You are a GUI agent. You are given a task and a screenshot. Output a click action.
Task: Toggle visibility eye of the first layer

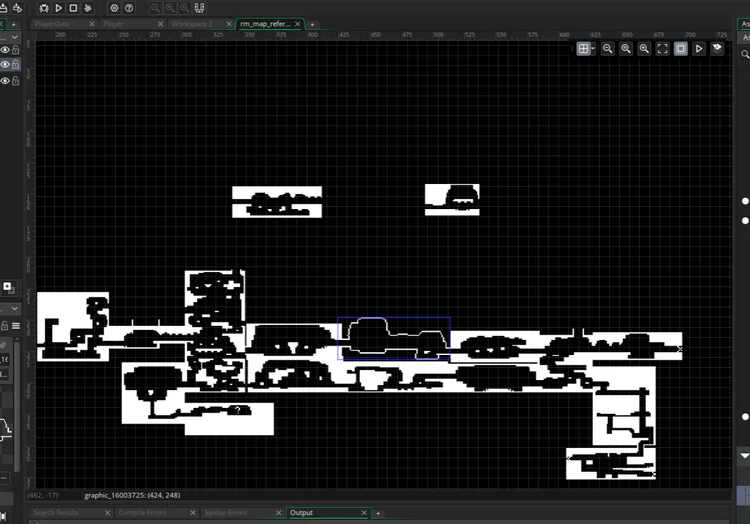click(x=5, y=50)
